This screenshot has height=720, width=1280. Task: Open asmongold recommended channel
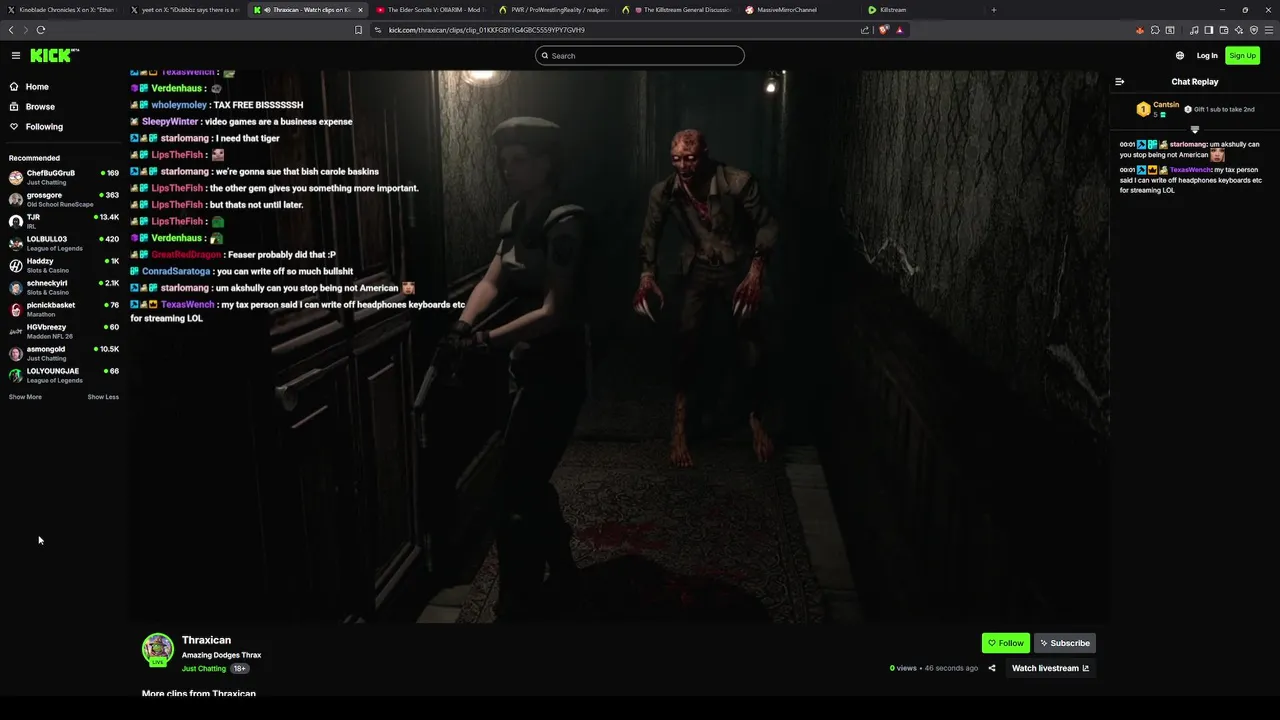62,353
